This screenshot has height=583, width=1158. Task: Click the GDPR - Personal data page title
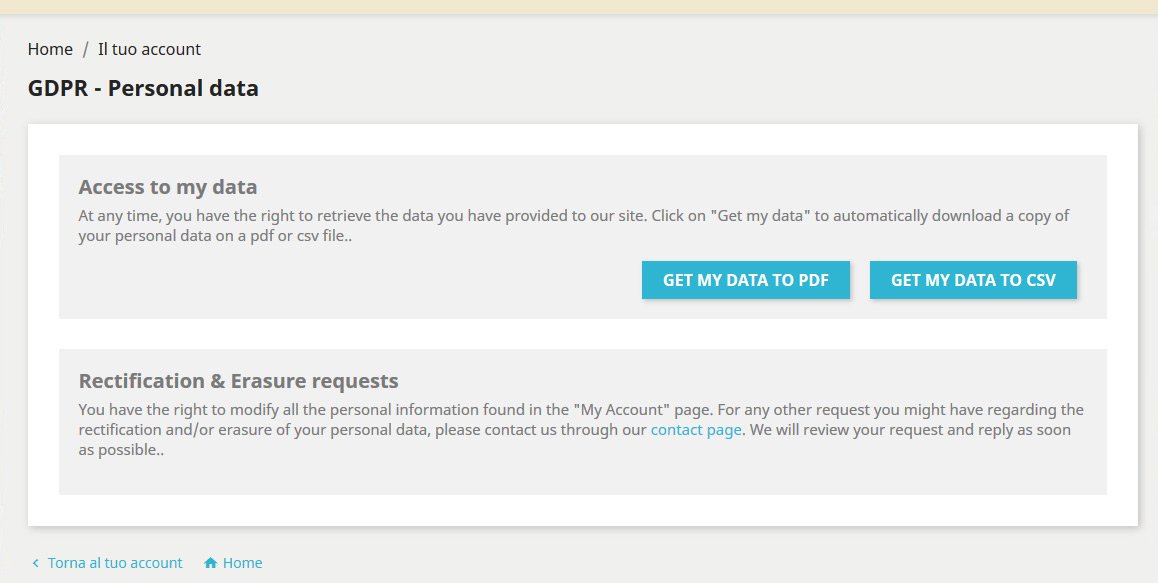tap(143, 88)
